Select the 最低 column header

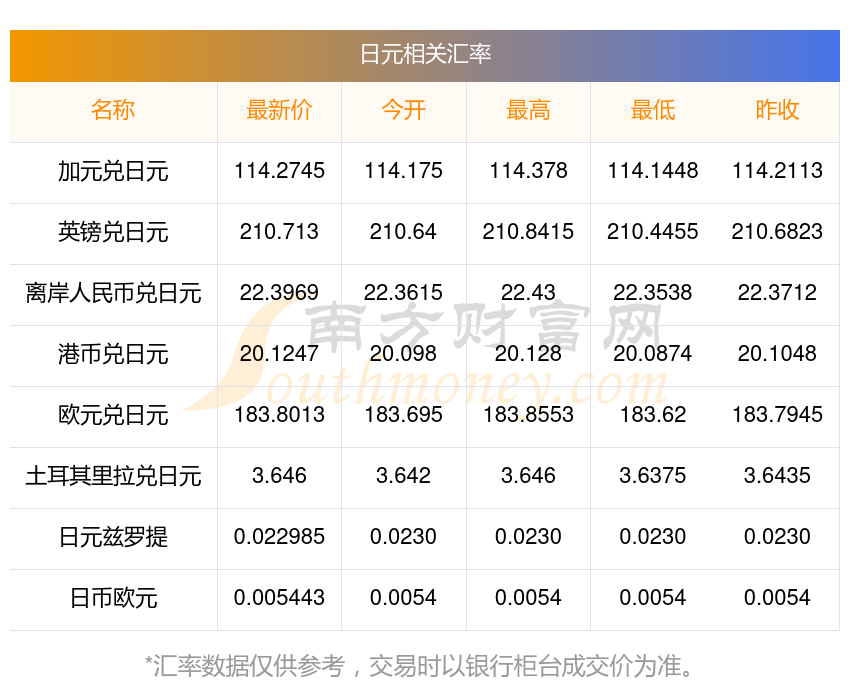click(x=652, y=110)
